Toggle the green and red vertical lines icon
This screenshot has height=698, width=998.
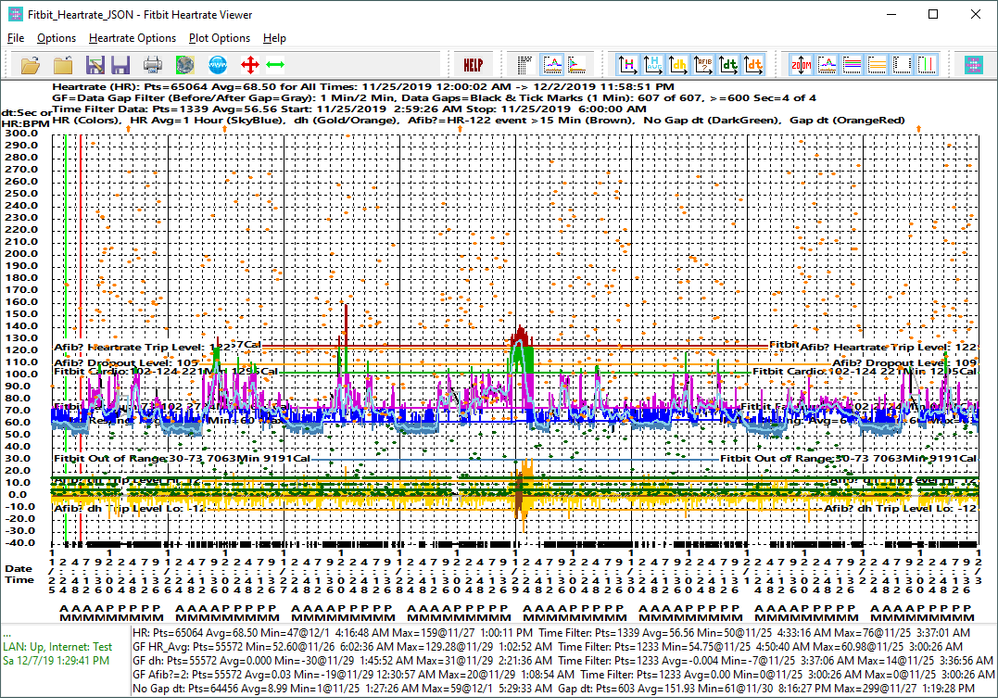click(x=927, y=65)
